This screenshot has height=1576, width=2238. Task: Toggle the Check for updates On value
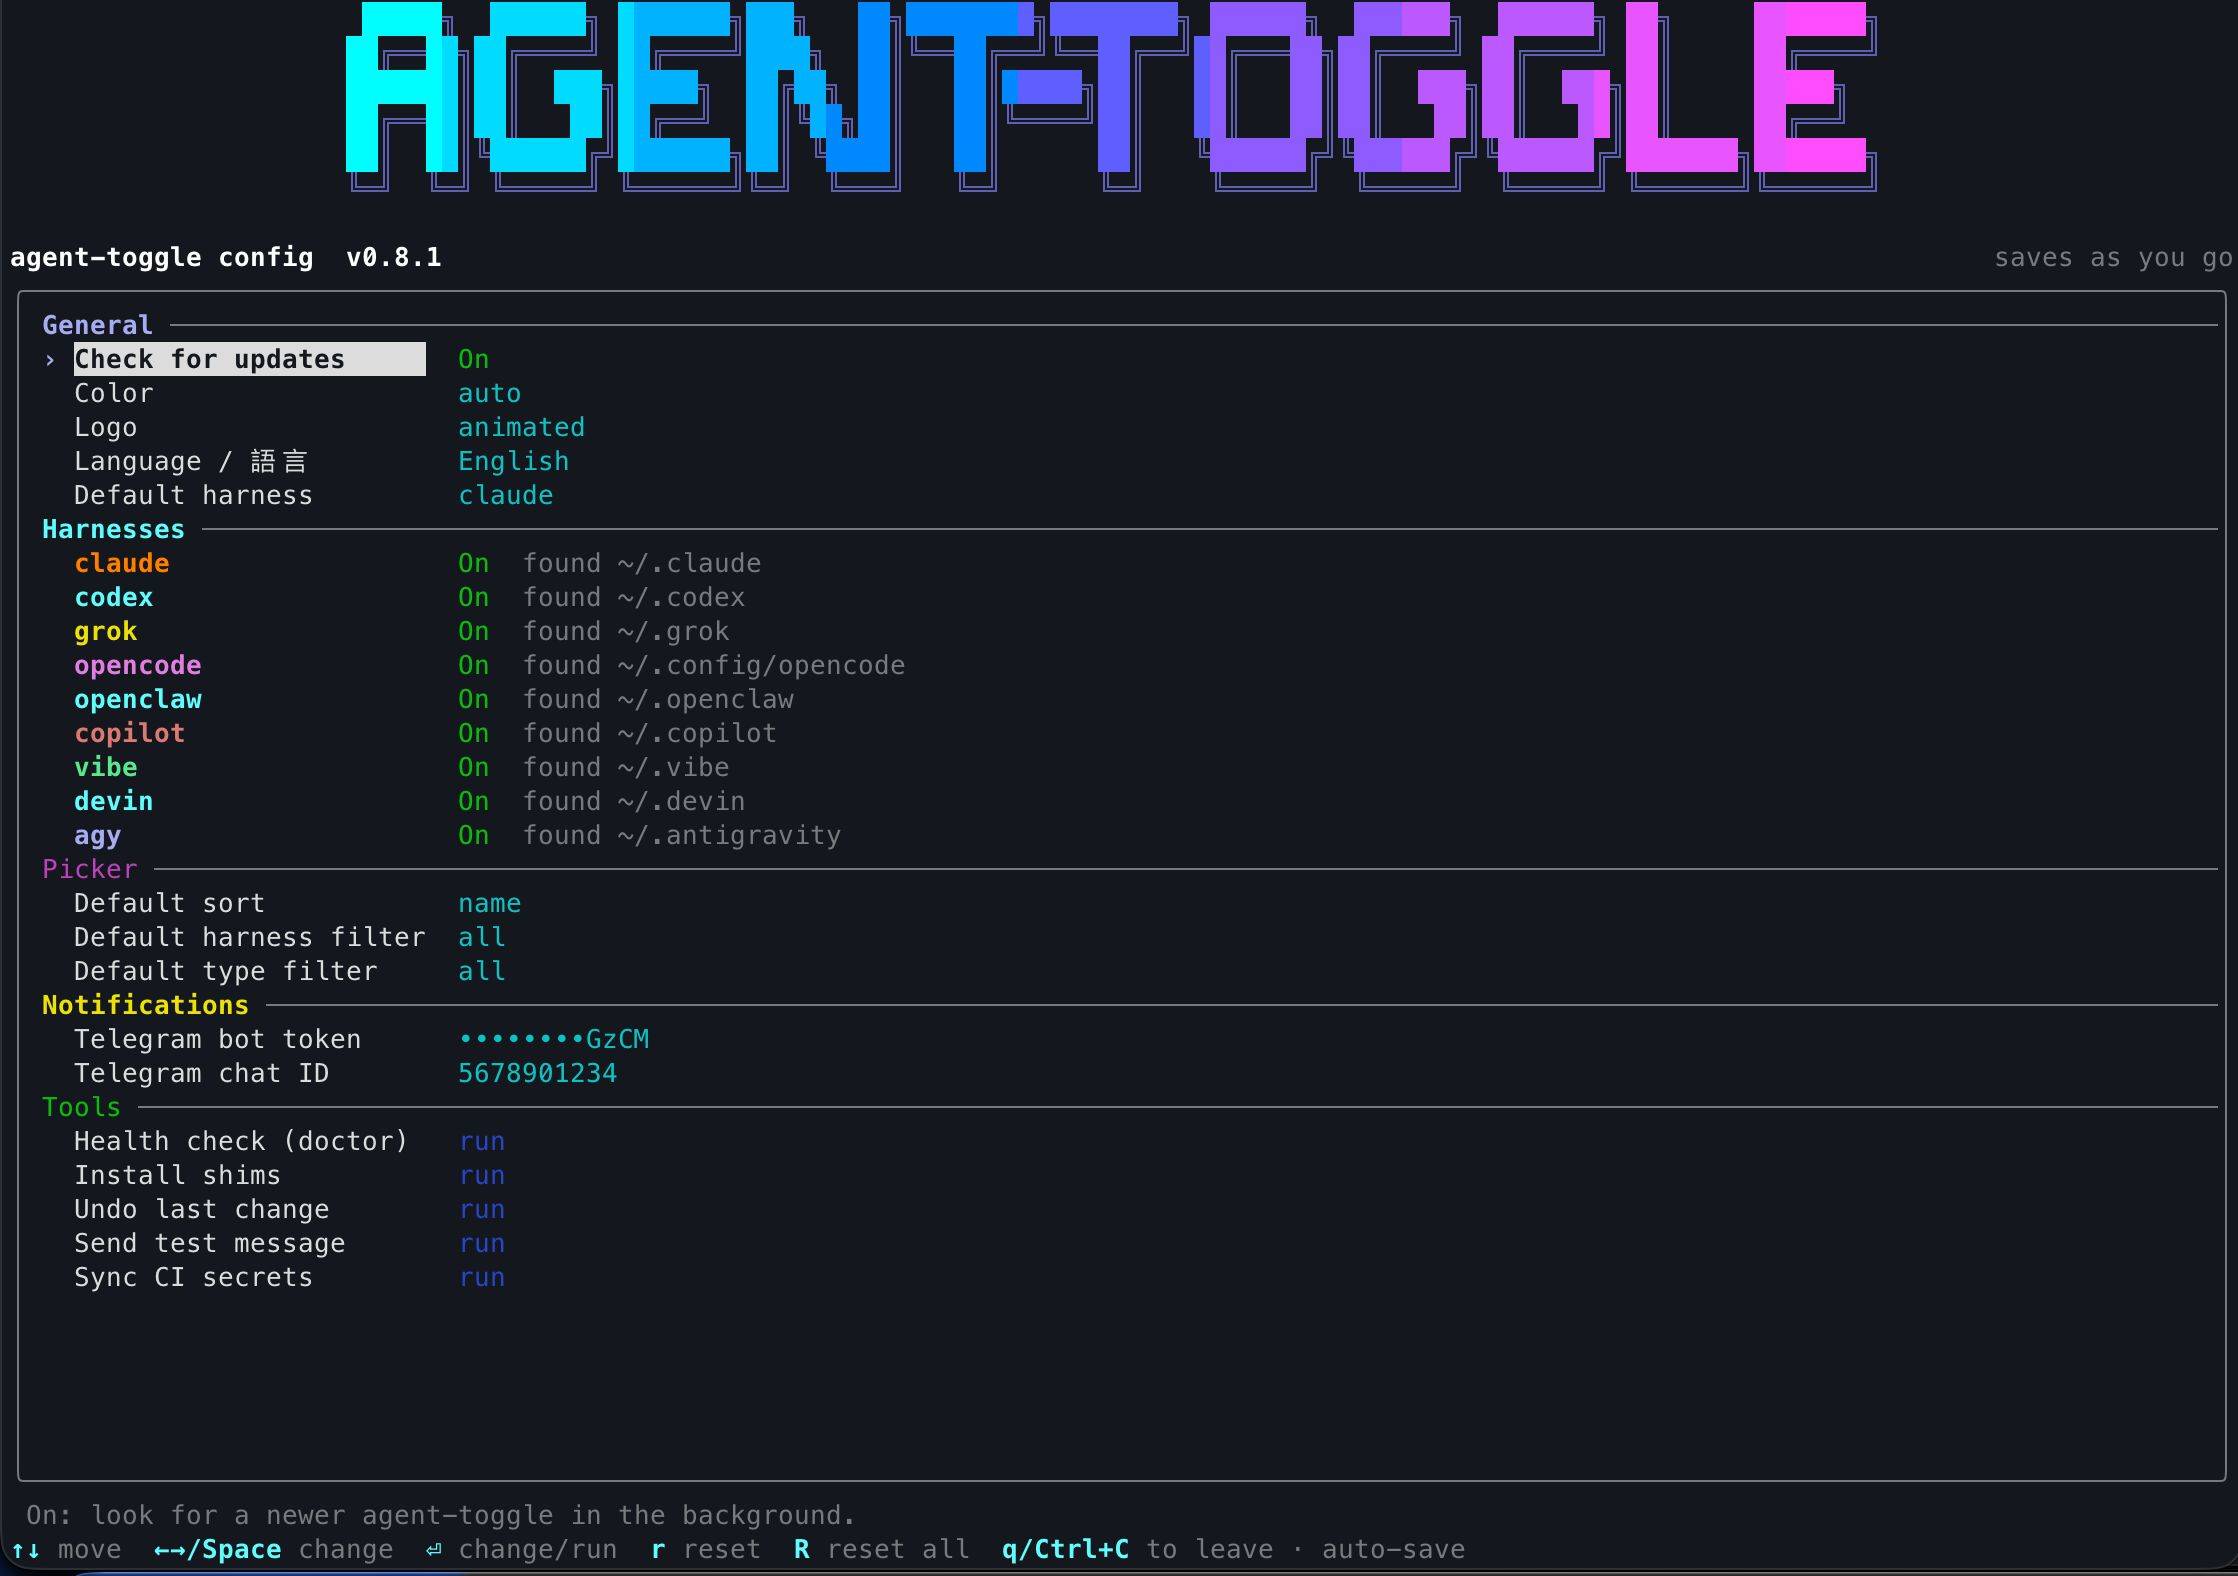[473, 359]
